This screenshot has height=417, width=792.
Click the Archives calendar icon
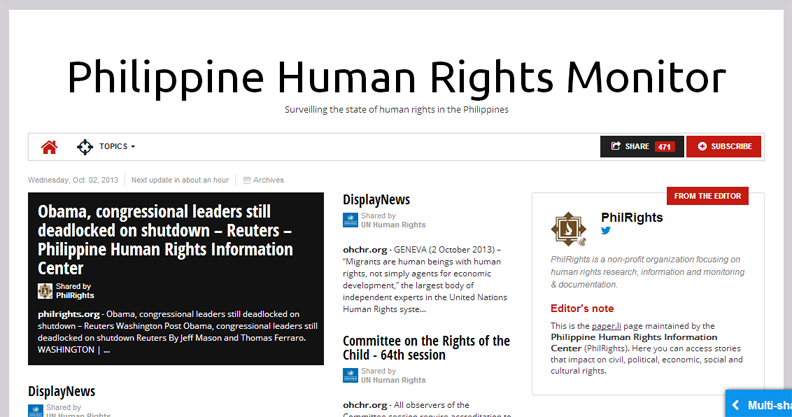point(247,180)
